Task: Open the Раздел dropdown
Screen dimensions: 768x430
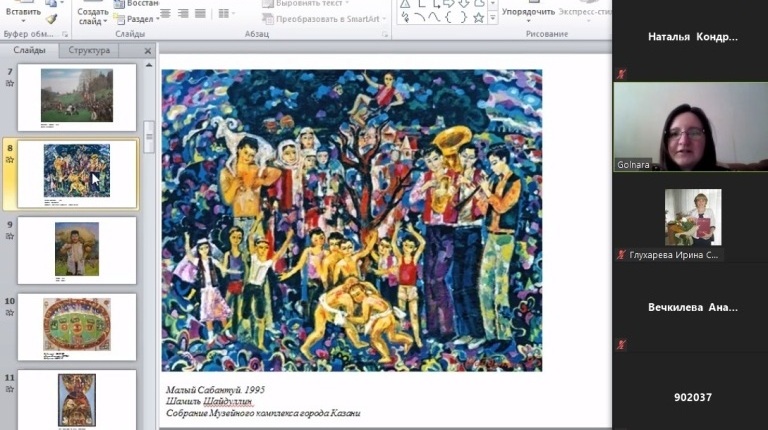Action: point(137,19)
